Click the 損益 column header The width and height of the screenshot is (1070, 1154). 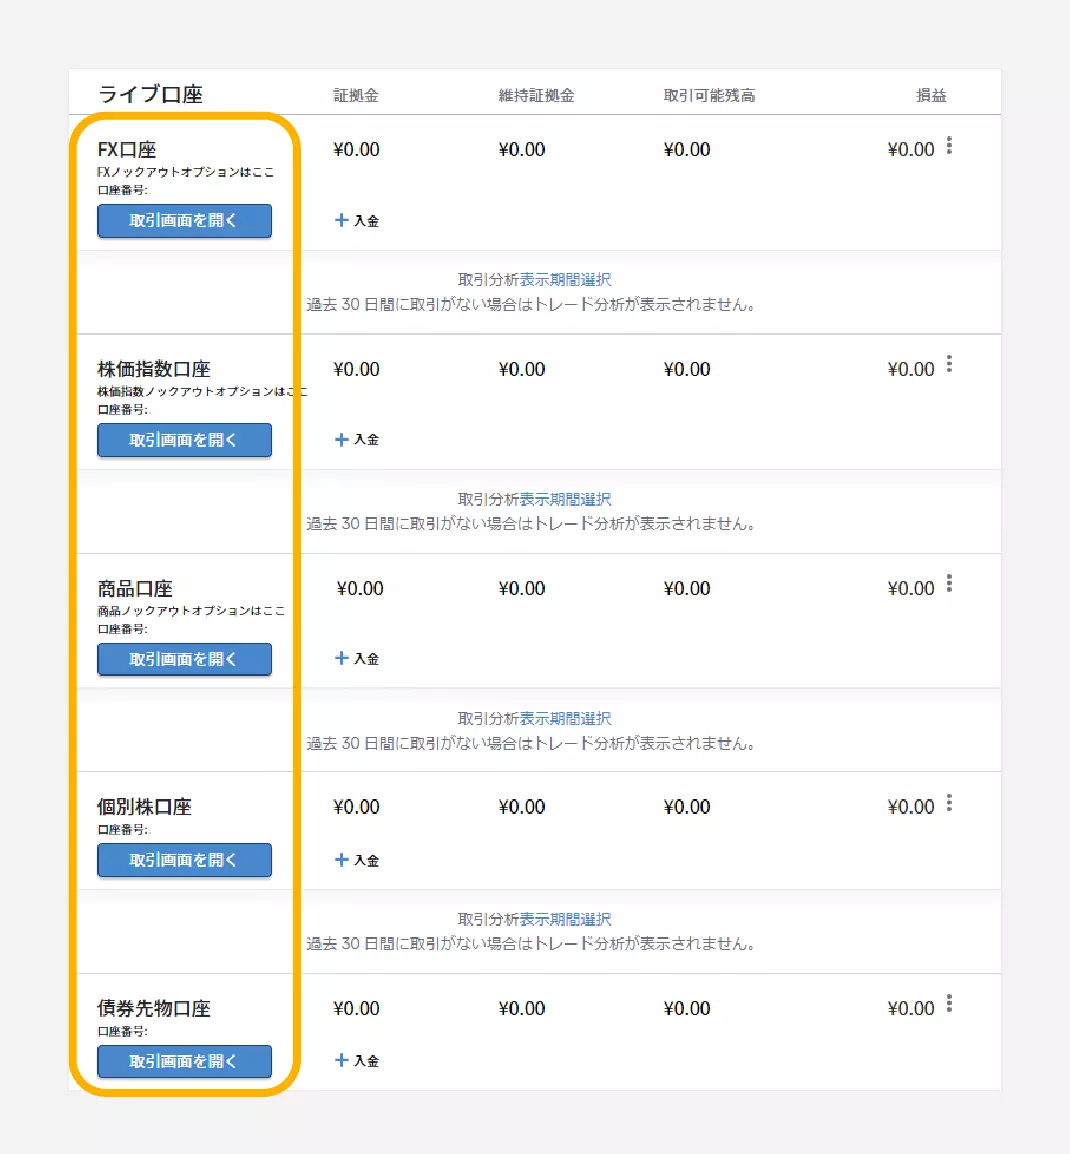pos(931,96)
